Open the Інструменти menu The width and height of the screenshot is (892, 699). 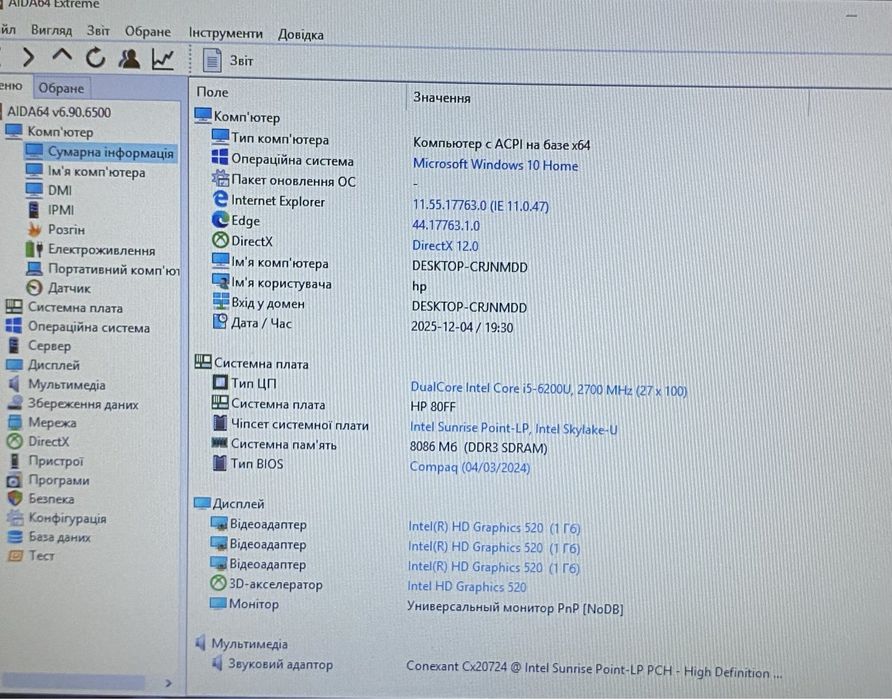[x=226, y=34]
